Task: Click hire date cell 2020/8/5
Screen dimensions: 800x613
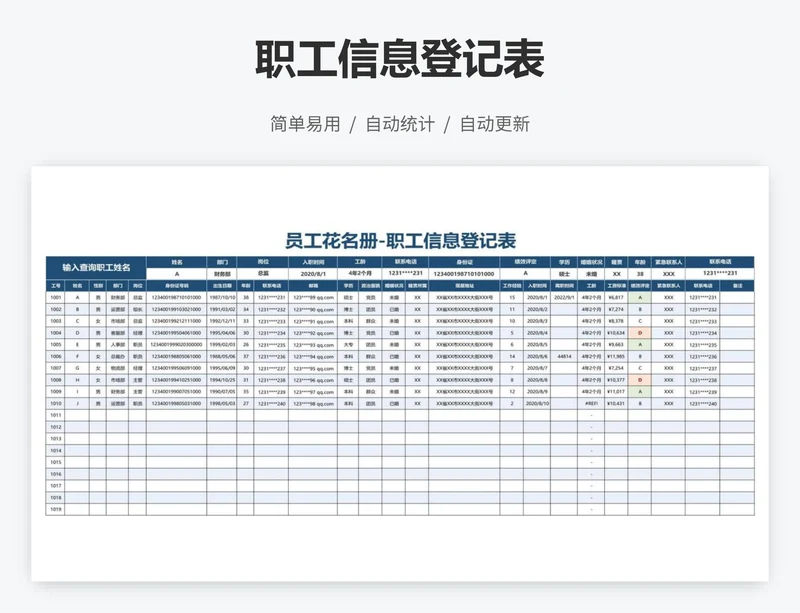Action: [537, 345]
